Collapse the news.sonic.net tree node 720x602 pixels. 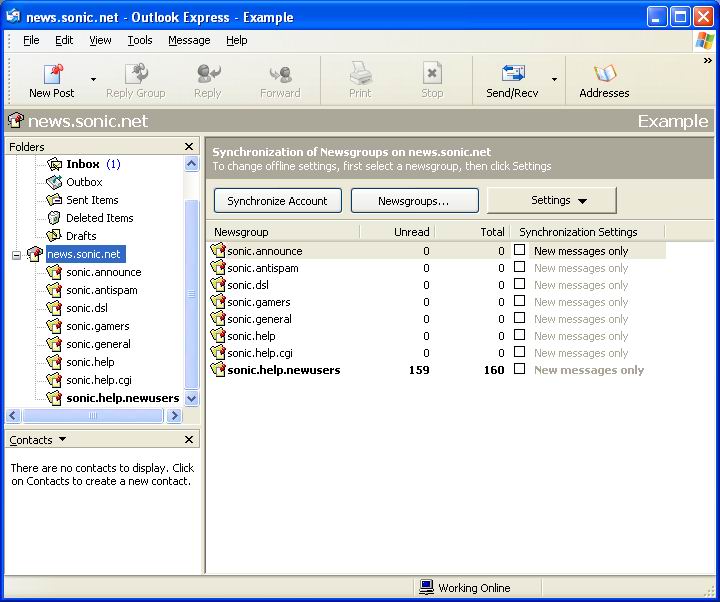click(17, 255)
